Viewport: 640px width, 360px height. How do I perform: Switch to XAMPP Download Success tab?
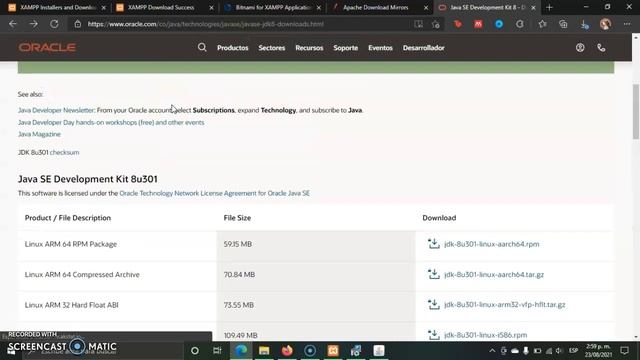pyautogui.click(x=160, y=7)
